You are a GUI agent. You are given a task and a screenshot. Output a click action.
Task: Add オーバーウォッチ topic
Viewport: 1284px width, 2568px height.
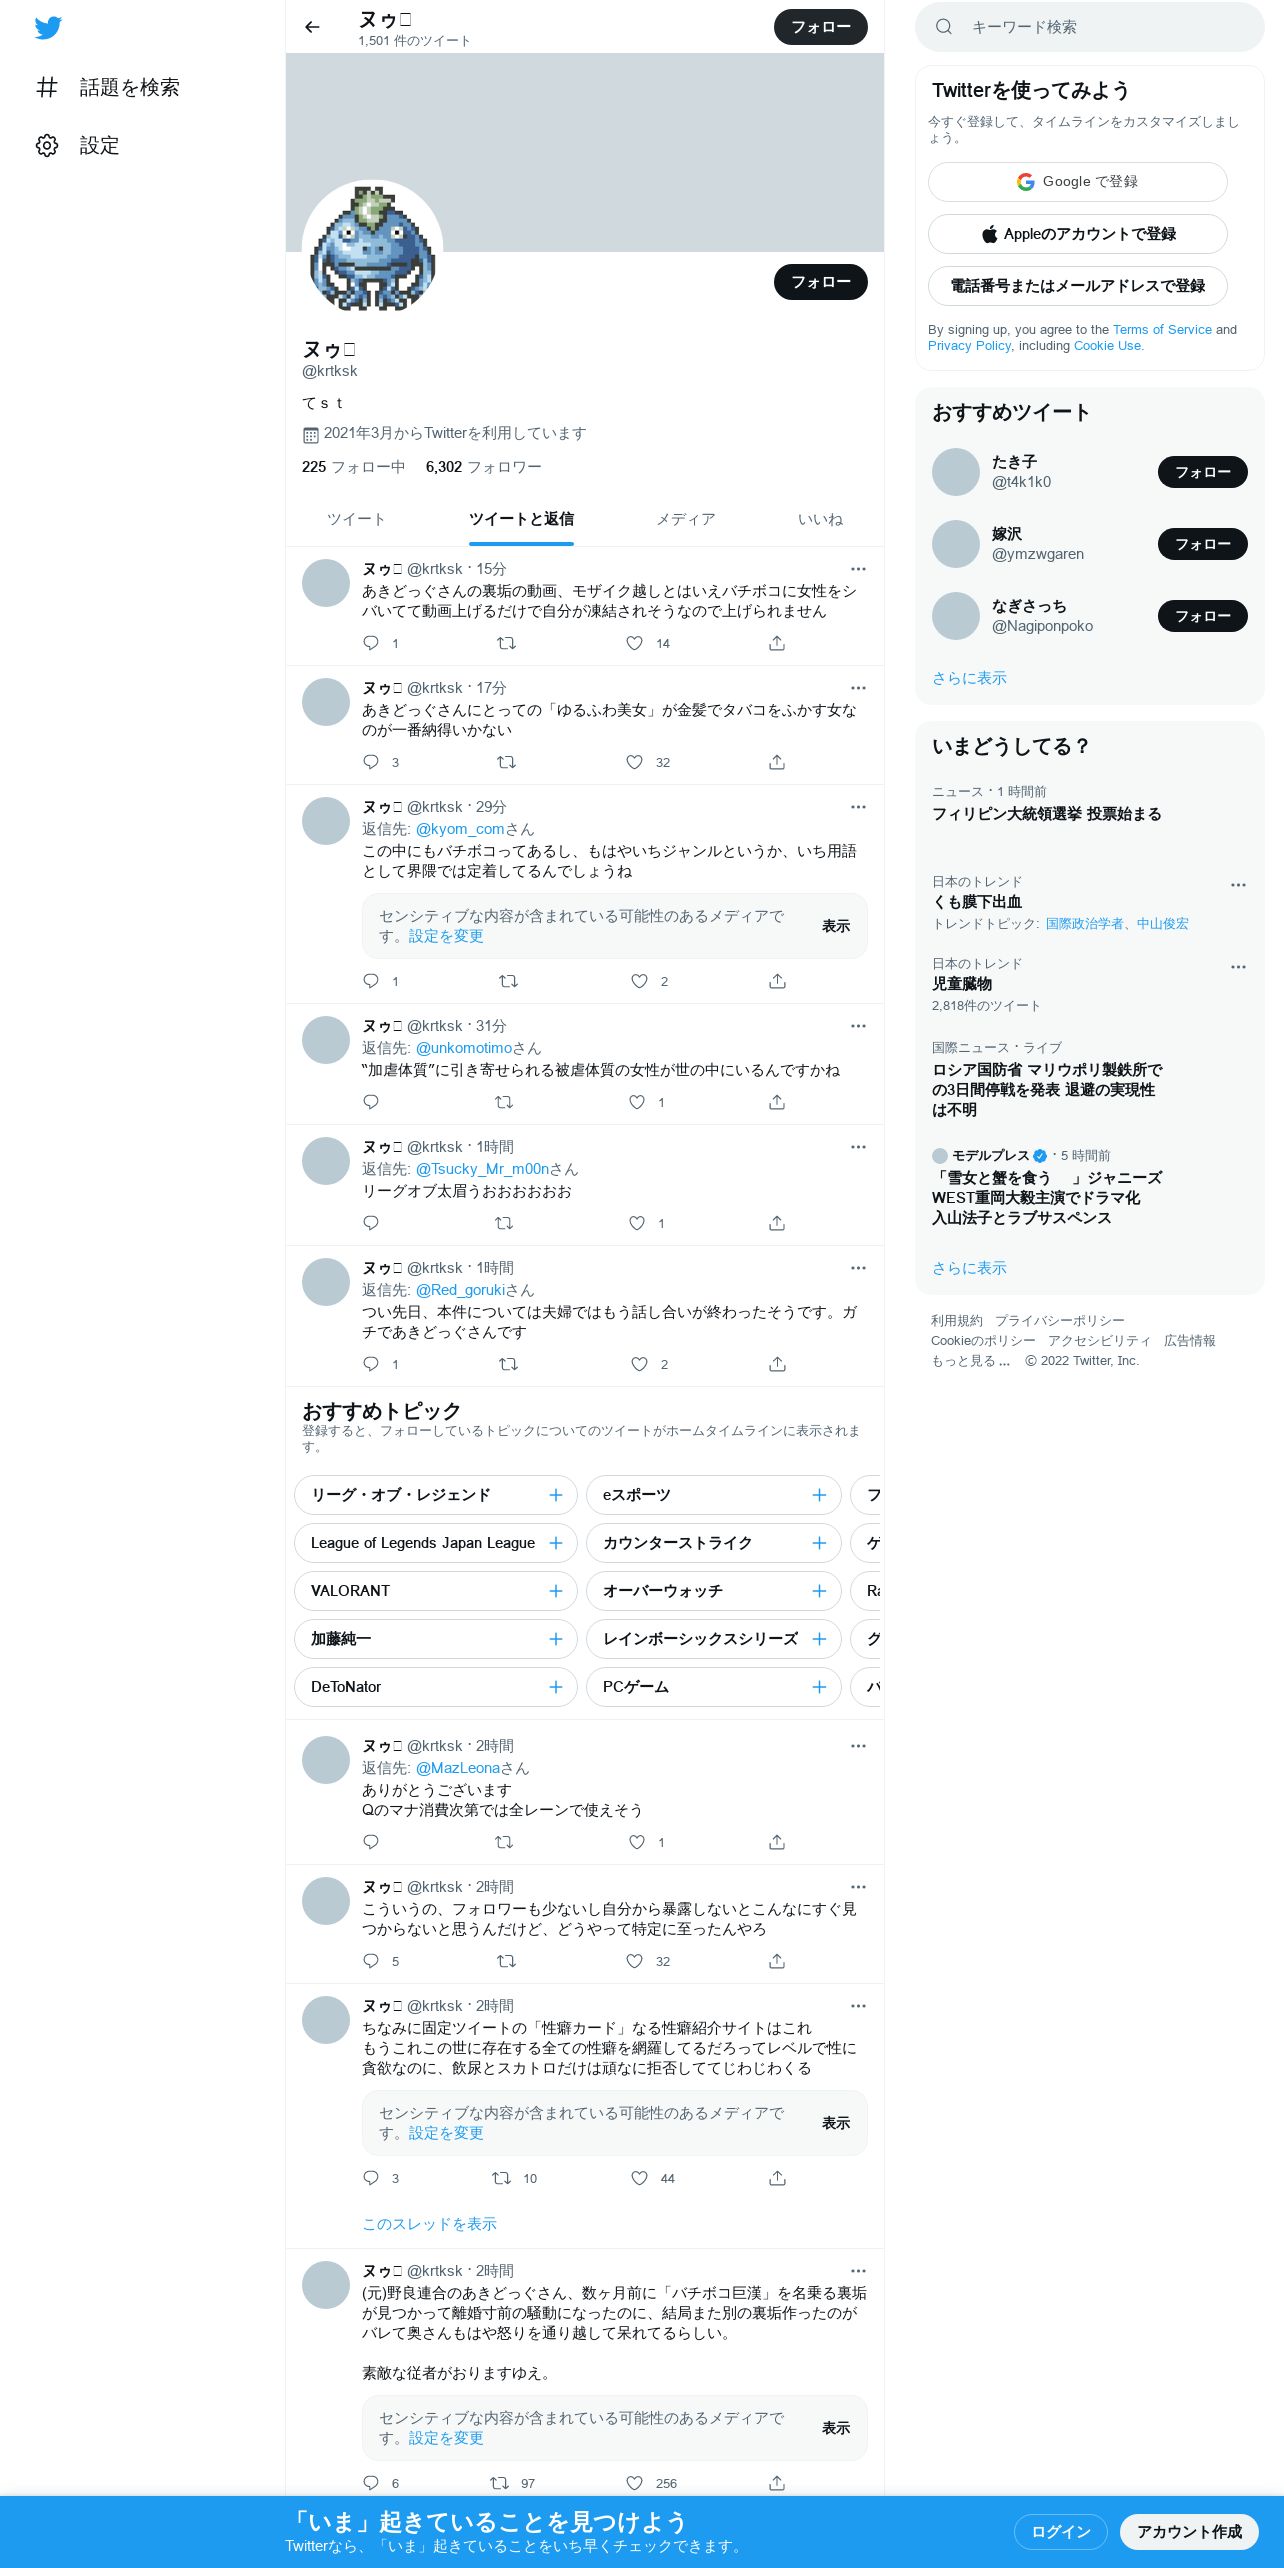(819, 1591)
